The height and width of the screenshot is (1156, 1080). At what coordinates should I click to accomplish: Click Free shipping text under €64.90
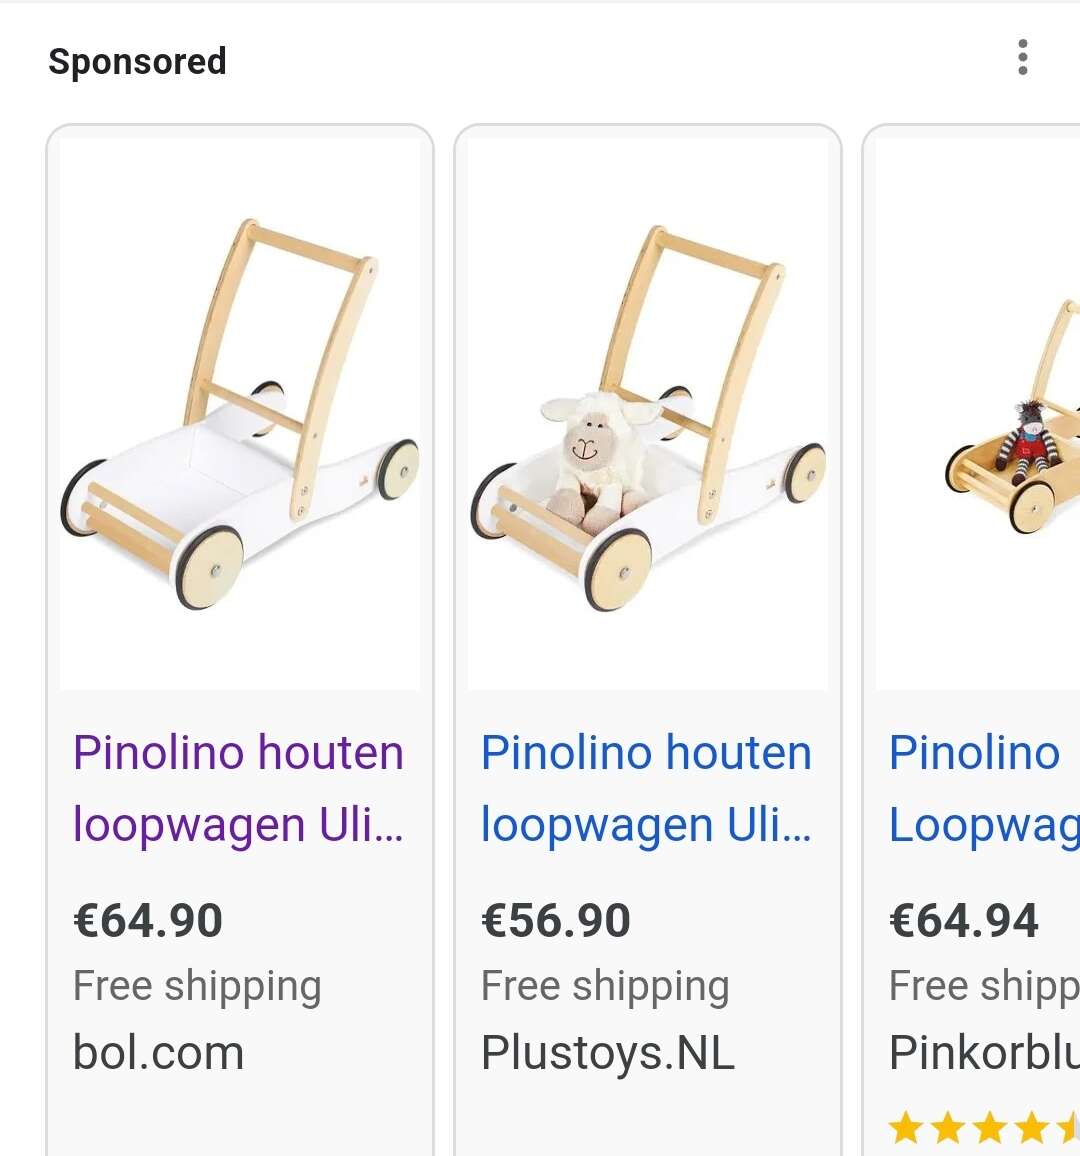197,986
